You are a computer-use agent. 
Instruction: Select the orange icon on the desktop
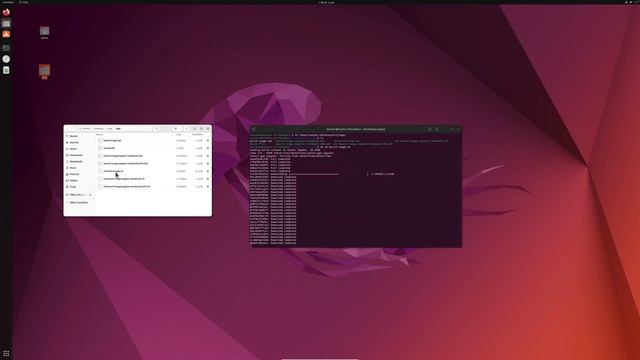pos(44,71)
